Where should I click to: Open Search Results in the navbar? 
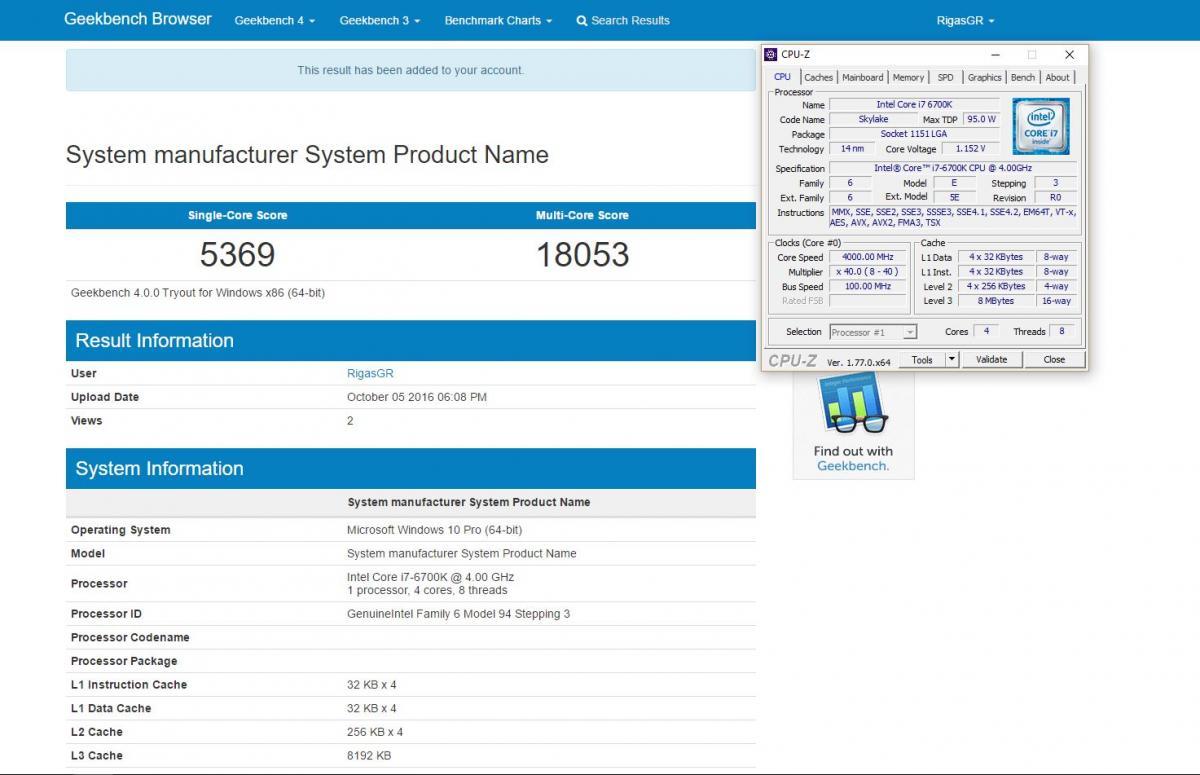pyautogui.click(x=623, y=20)
